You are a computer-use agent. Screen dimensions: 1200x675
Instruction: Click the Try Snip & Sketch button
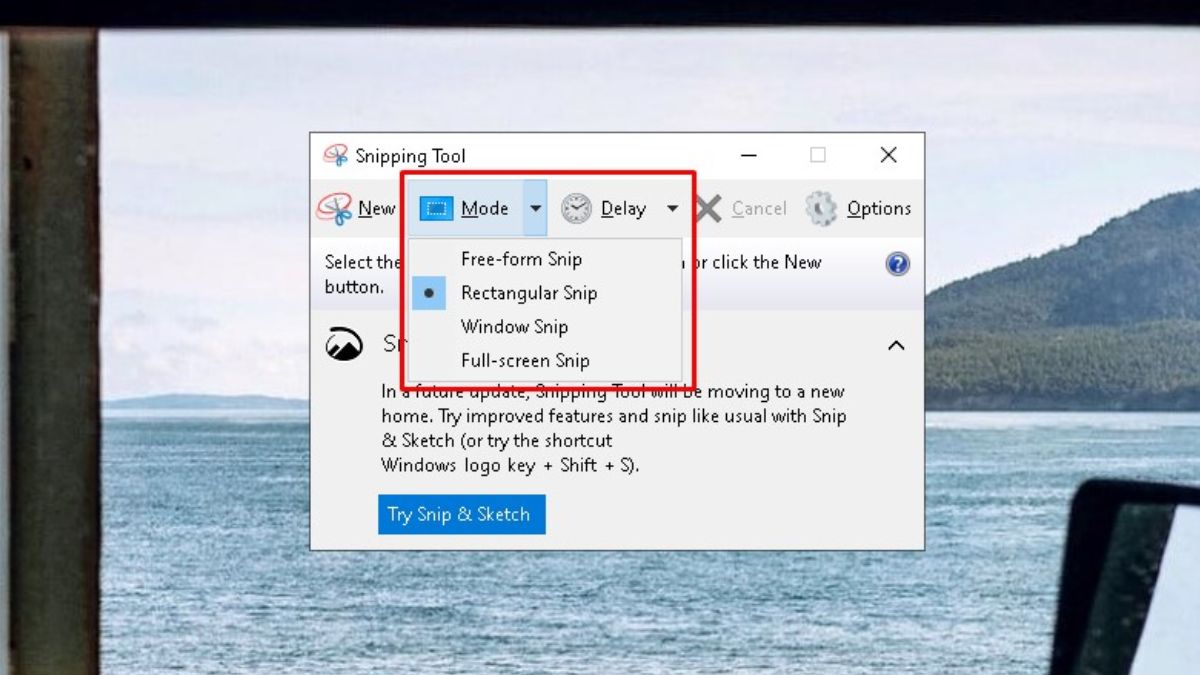point(461,514)
